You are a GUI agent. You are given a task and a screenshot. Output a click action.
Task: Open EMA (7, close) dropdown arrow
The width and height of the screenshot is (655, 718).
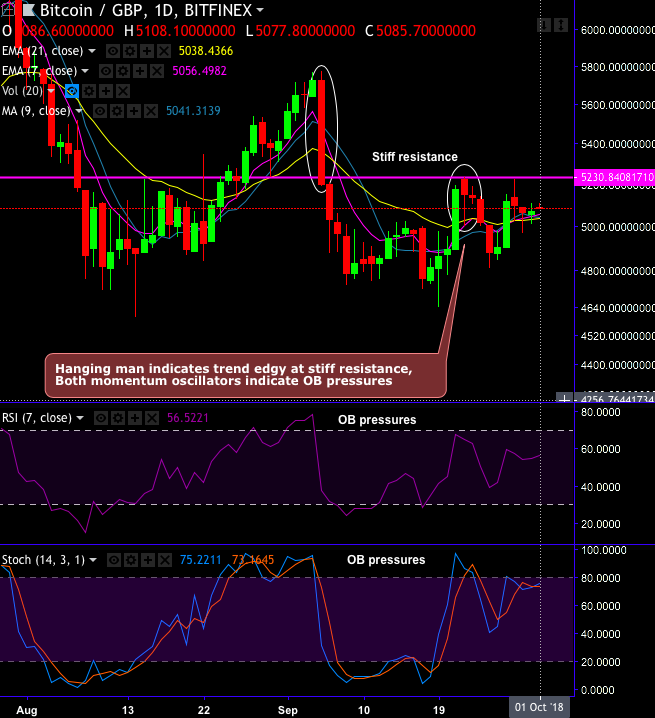pyautogui.click(x=85, y=71)
